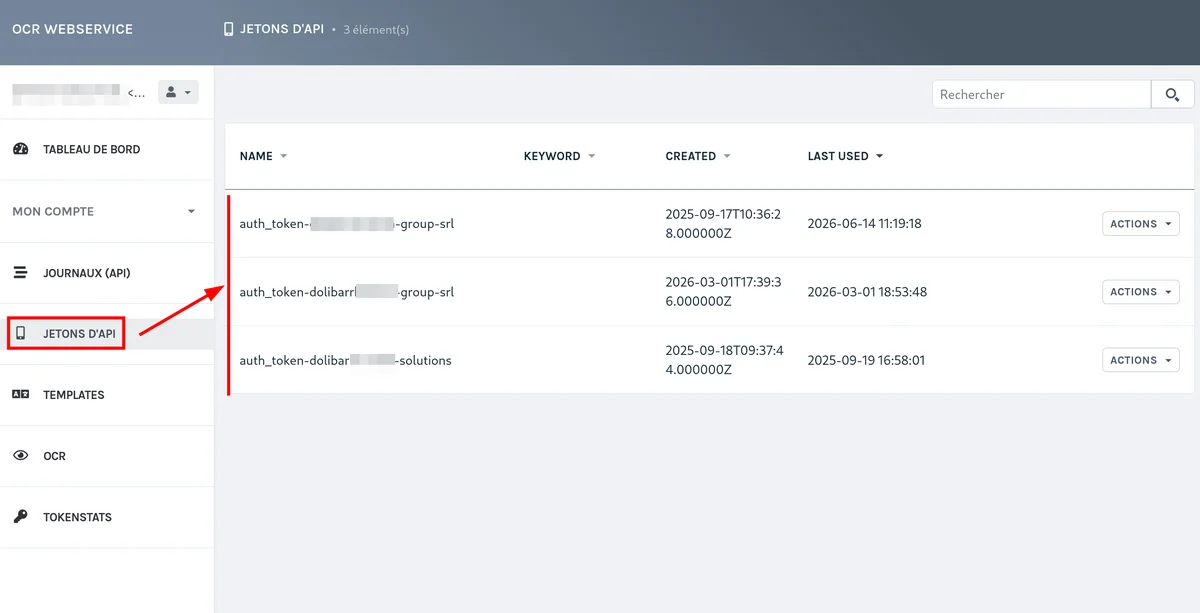Click the created date 2025-09-18T09:37:44
Screen dimensions: 1200x613
click(x=724, y=360)
